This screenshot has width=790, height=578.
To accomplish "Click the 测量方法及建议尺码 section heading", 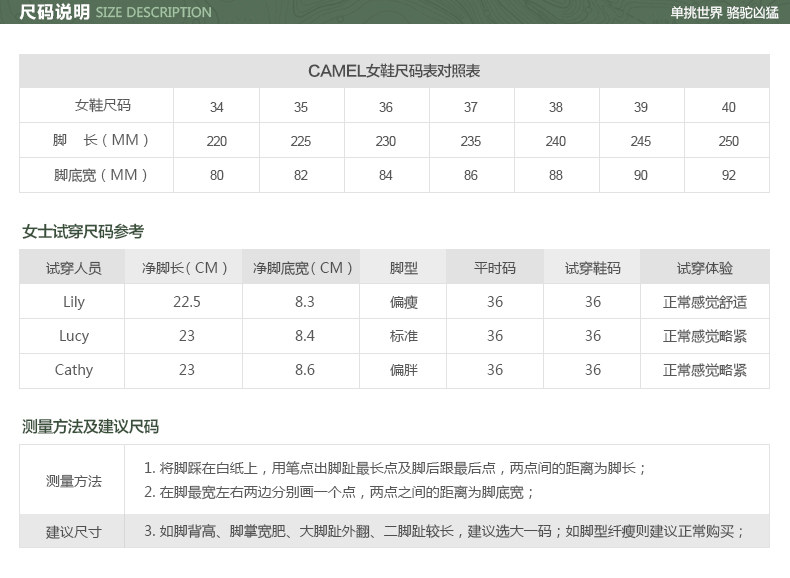I will click(x=90, y=427).
